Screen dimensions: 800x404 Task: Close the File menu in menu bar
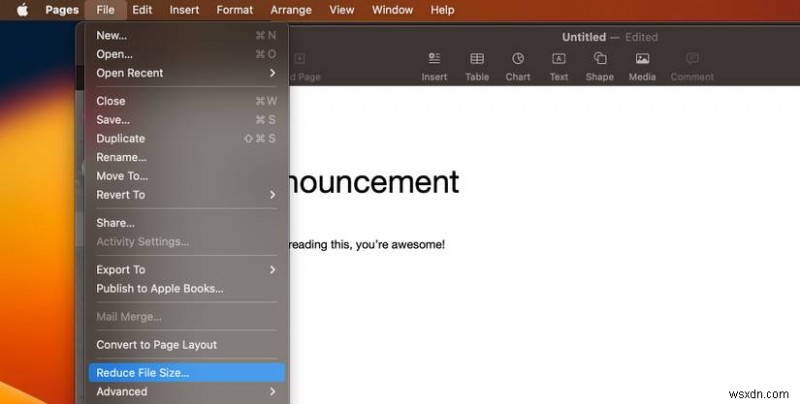point(105,10)
